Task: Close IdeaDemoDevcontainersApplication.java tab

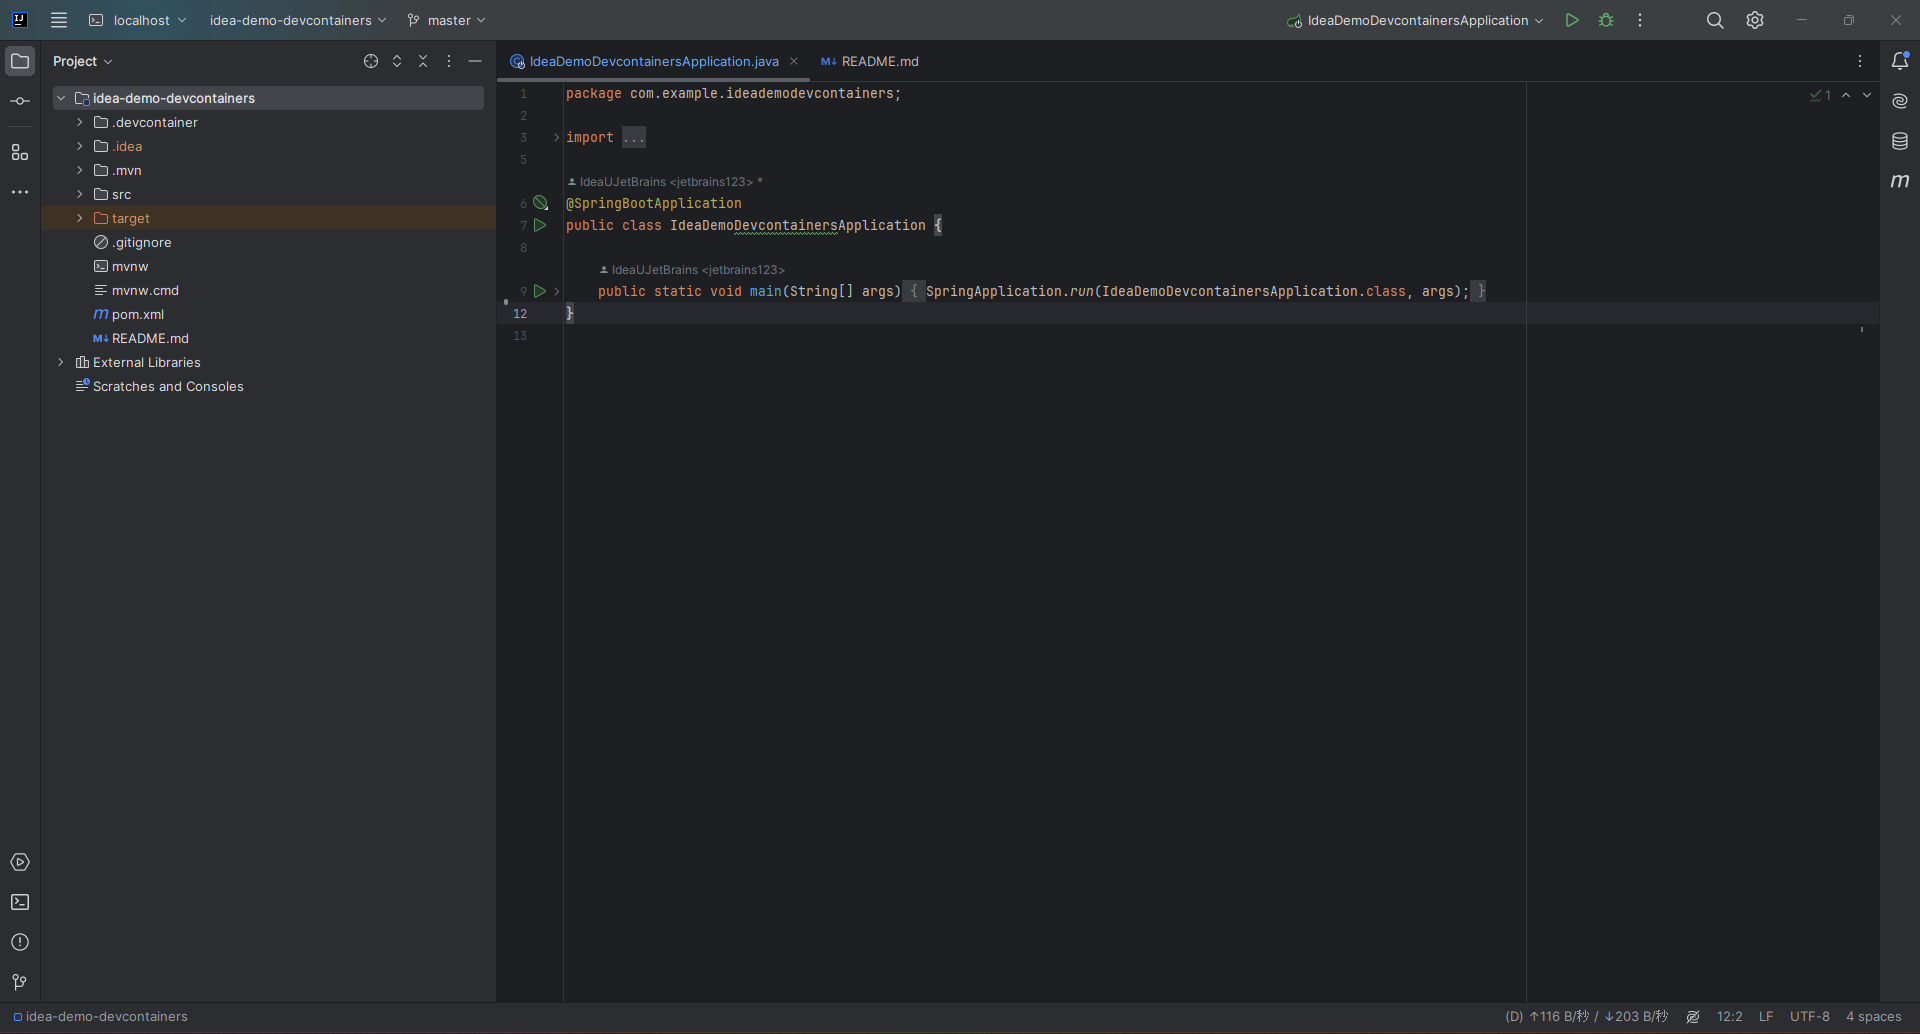Action: [794, 61]
